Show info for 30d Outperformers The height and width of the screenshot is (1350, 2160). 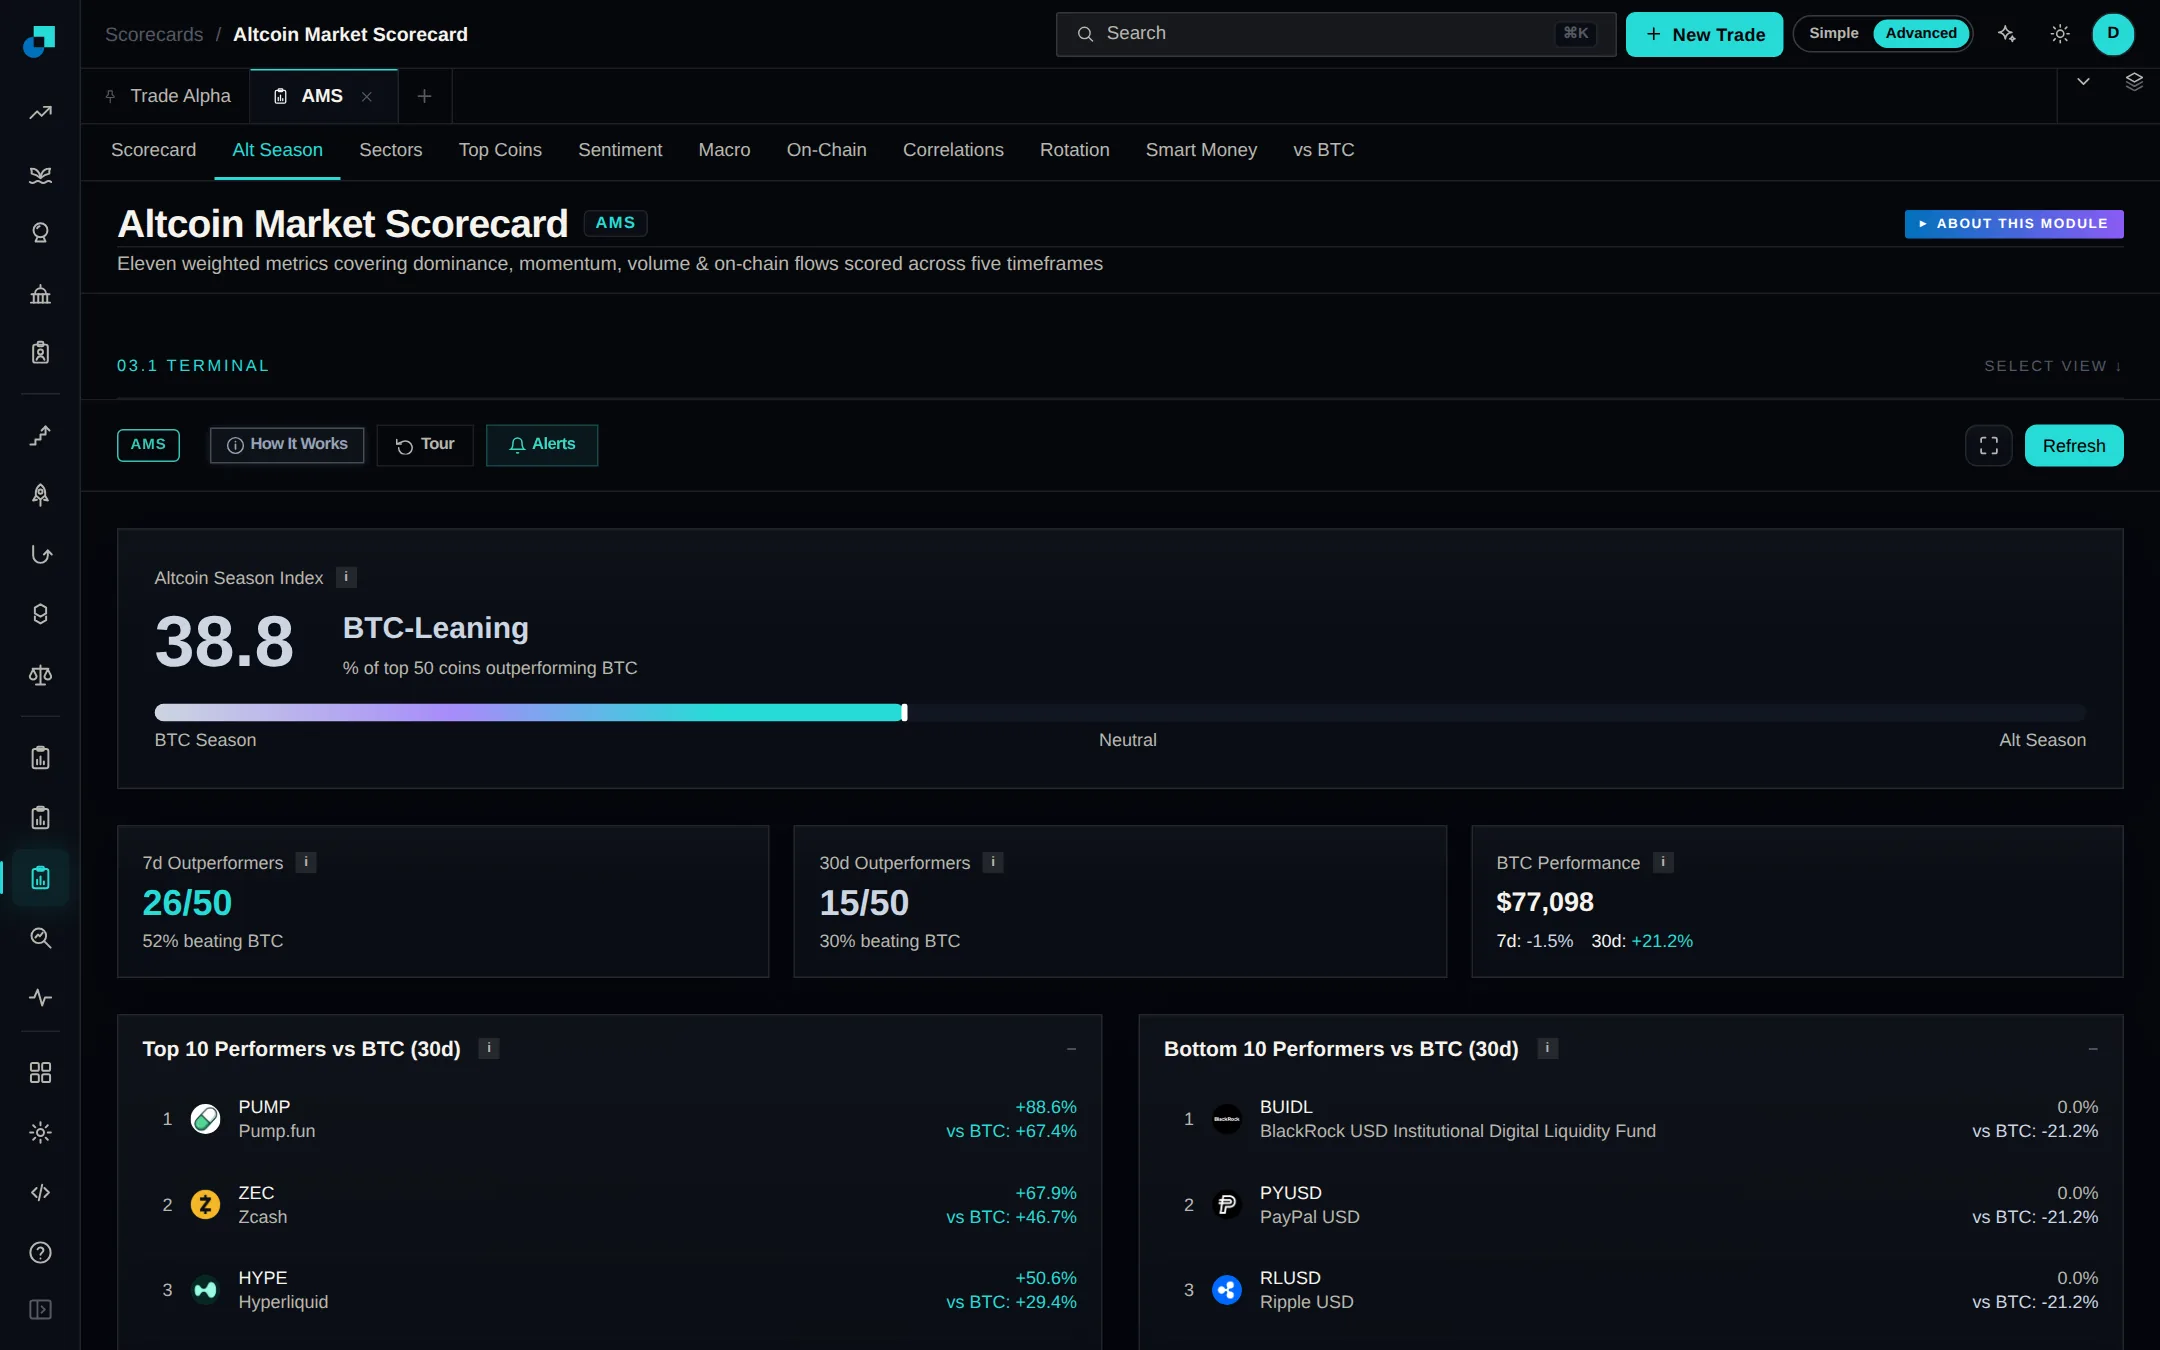[993, 862]
